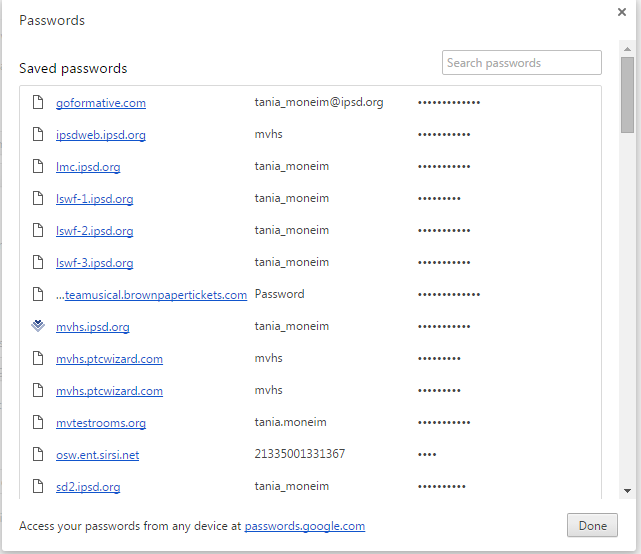Close the Passwords dialog with X
641x554 pixels.
pyautogui.click(x=622, y=12)
